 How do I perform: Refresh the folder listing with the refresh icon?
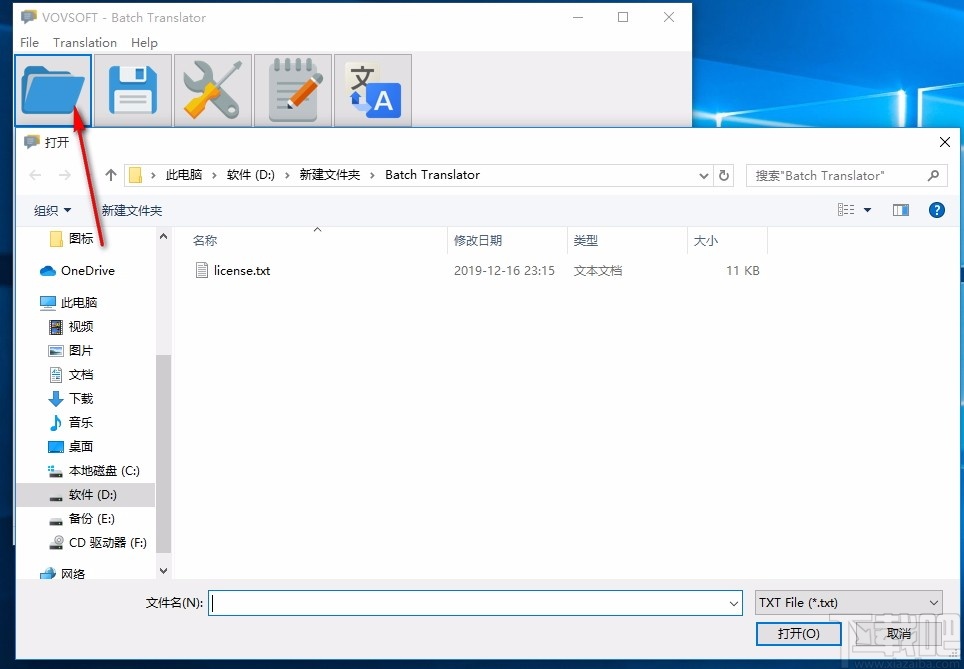pyautogui.click(x=724, y=175)
